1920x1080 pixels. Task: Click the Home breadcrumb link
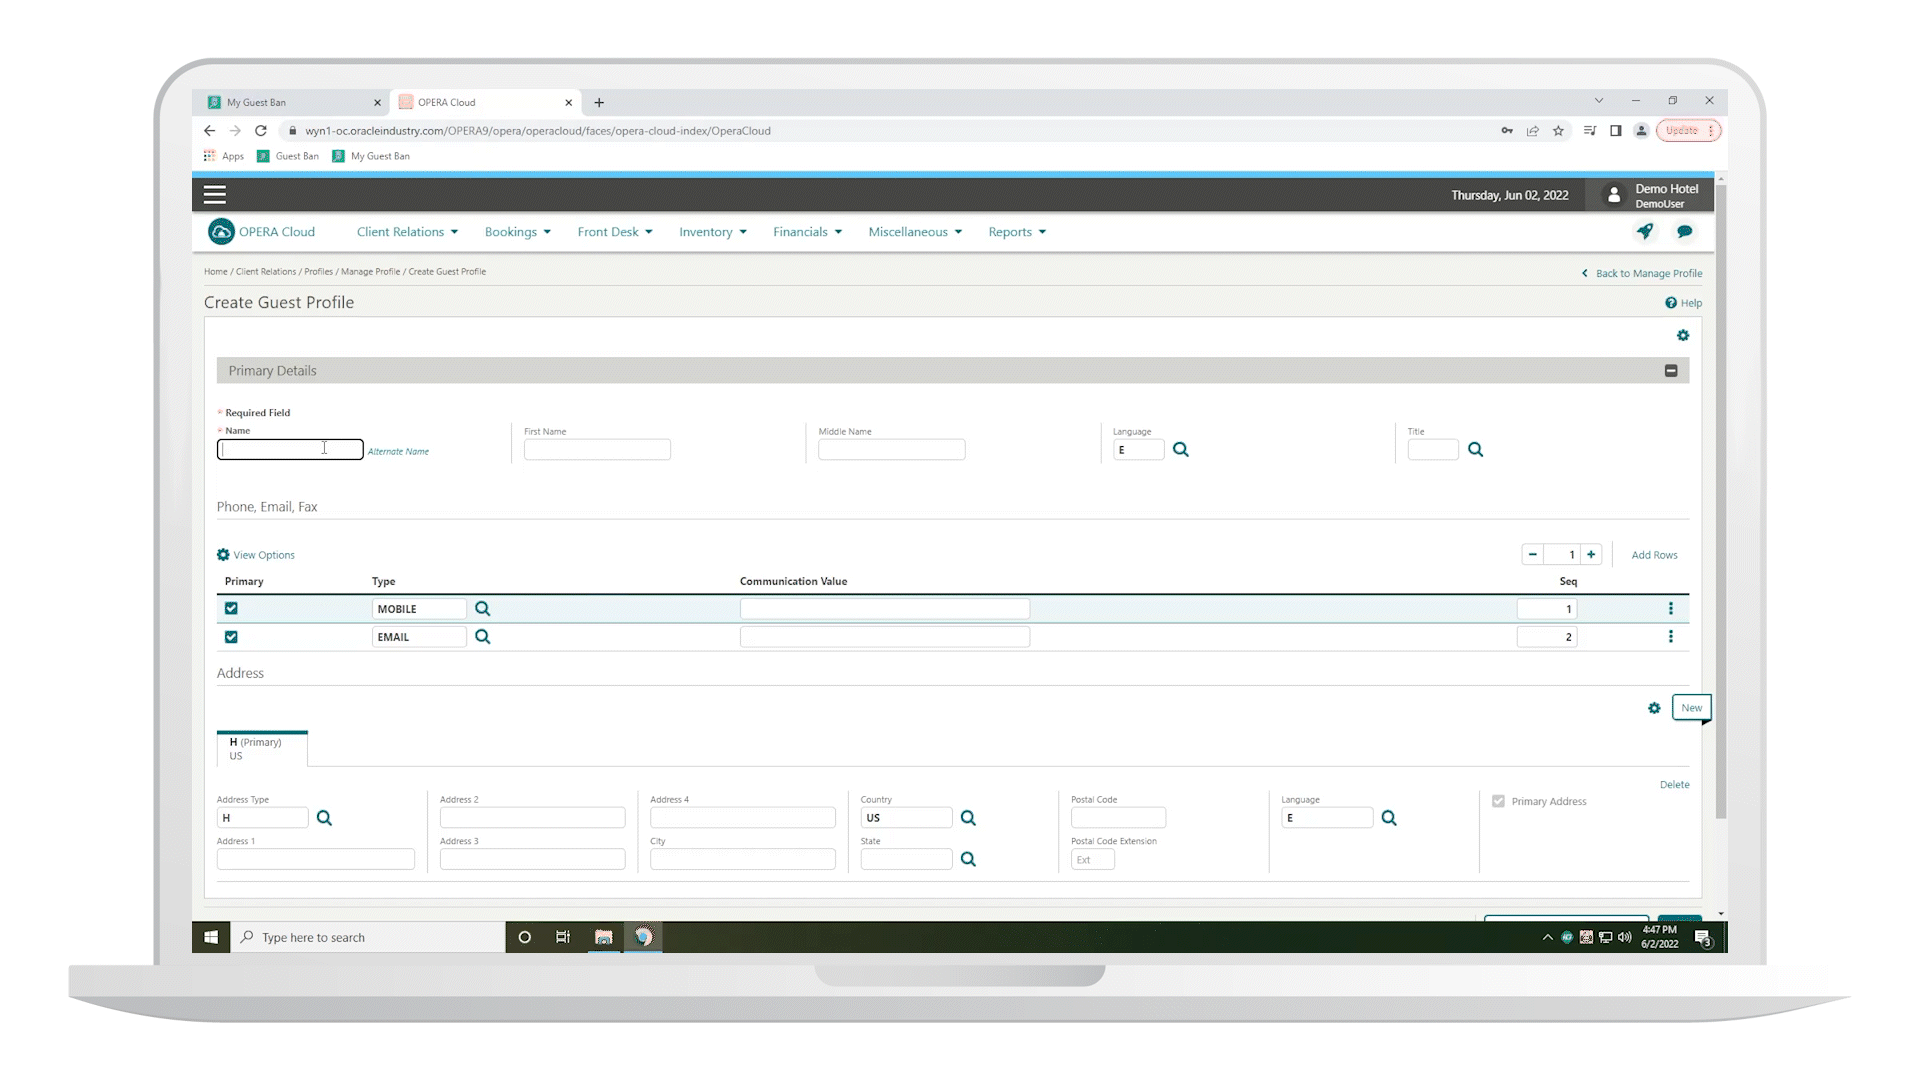click(215, 272)
